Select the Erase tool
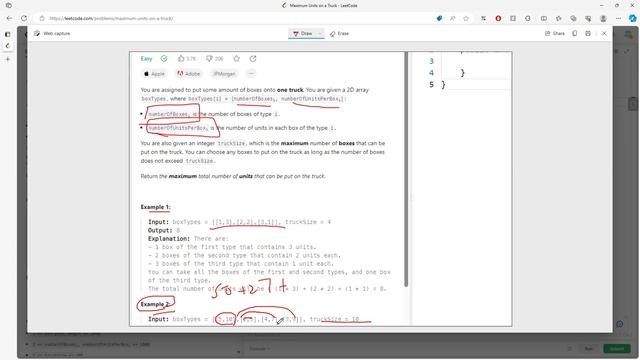The width and height of the screenshot is (640, 360). [339, 33]
